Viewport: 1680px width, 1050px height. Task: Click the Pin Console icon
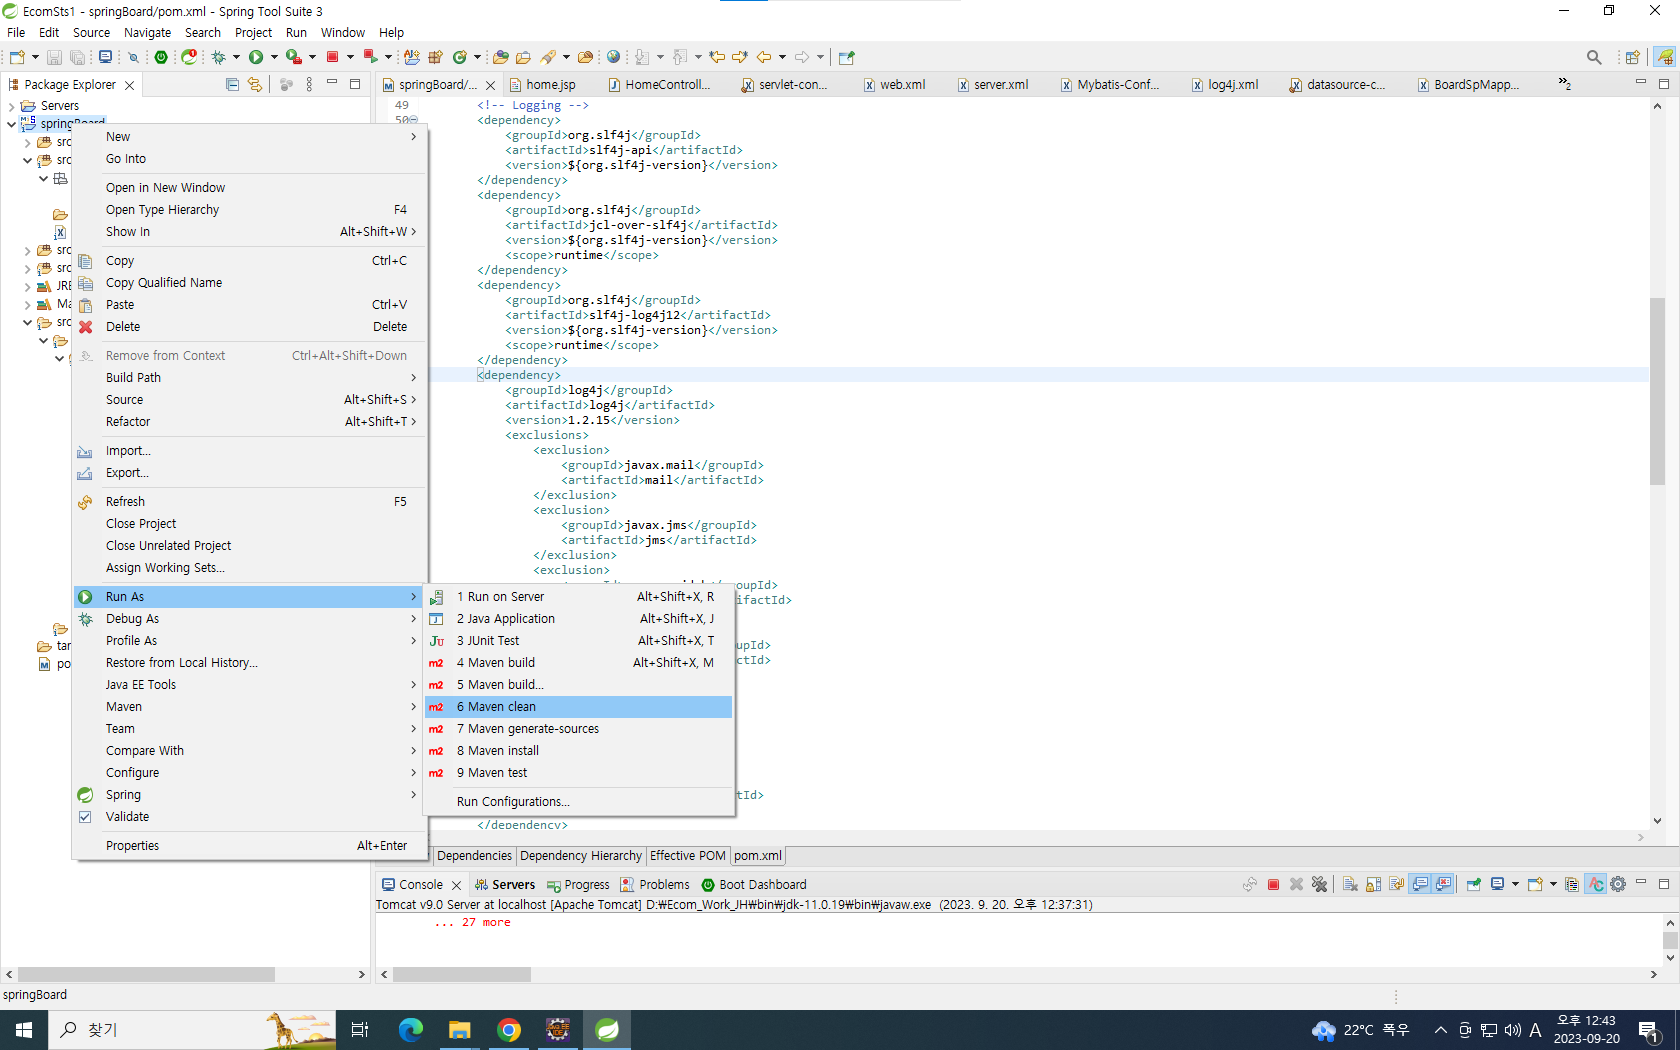click(x=1474, y=884)
